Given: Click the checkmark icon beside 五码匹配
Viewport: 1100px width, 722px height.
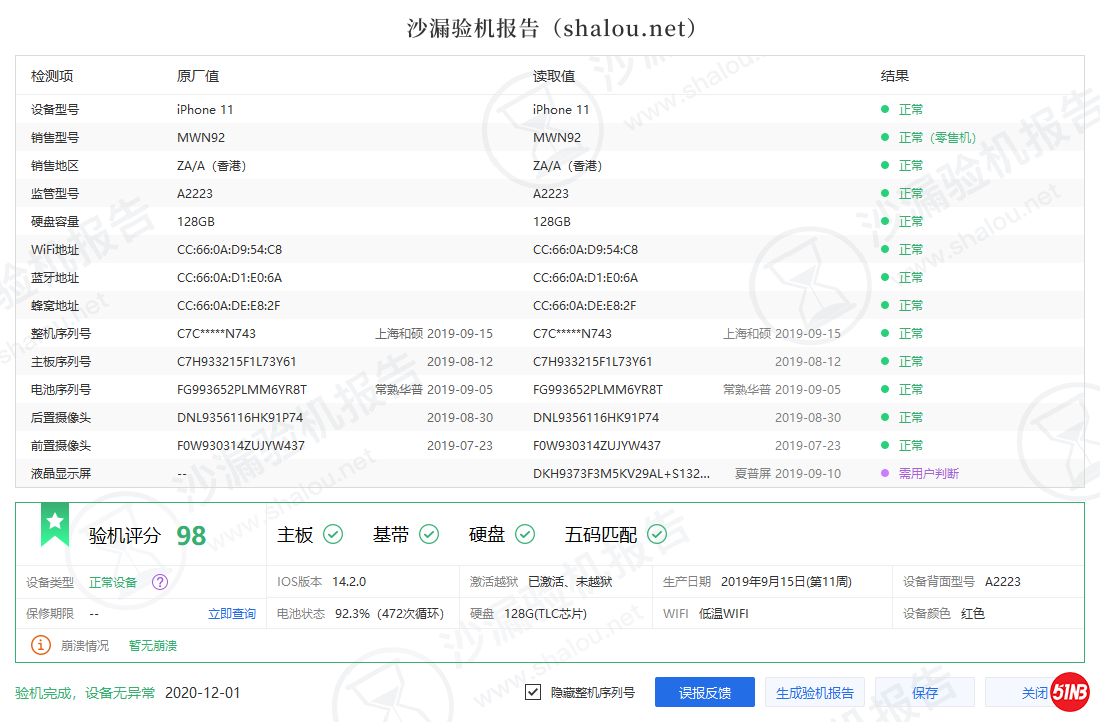Looking at the screenshot, I should (x=657, y=535).
